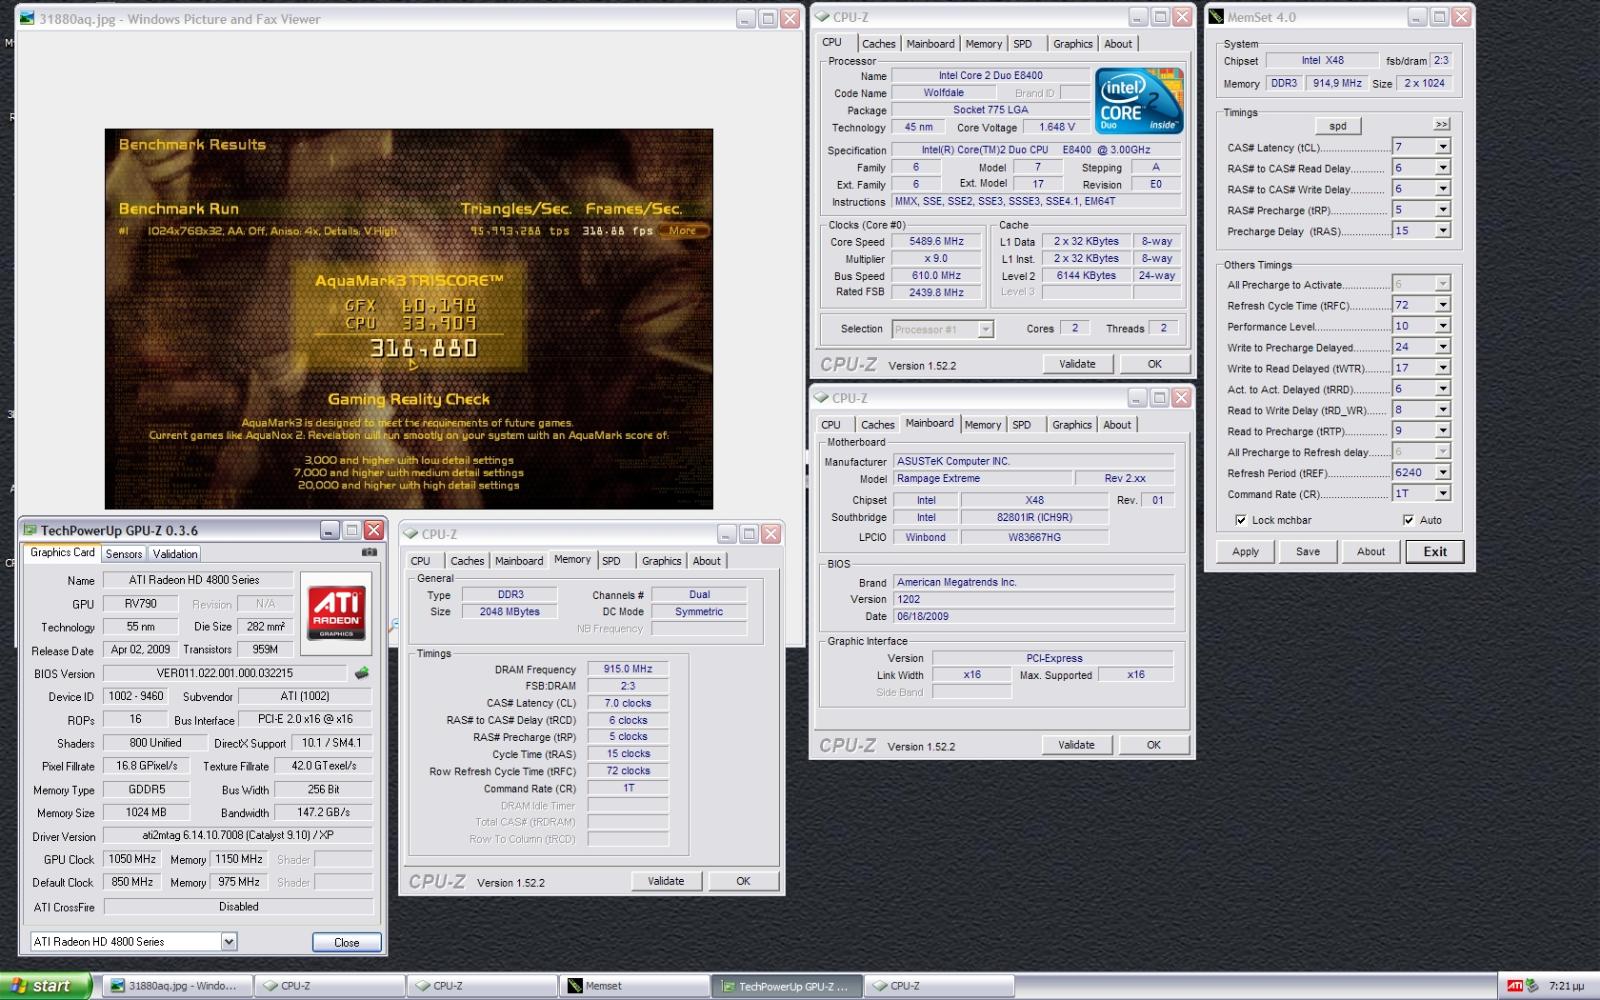Open Graphics tab in mainboard CPU-Z window
The width and height of the screenshot is (1600, 1000).
coord(1072,425)
